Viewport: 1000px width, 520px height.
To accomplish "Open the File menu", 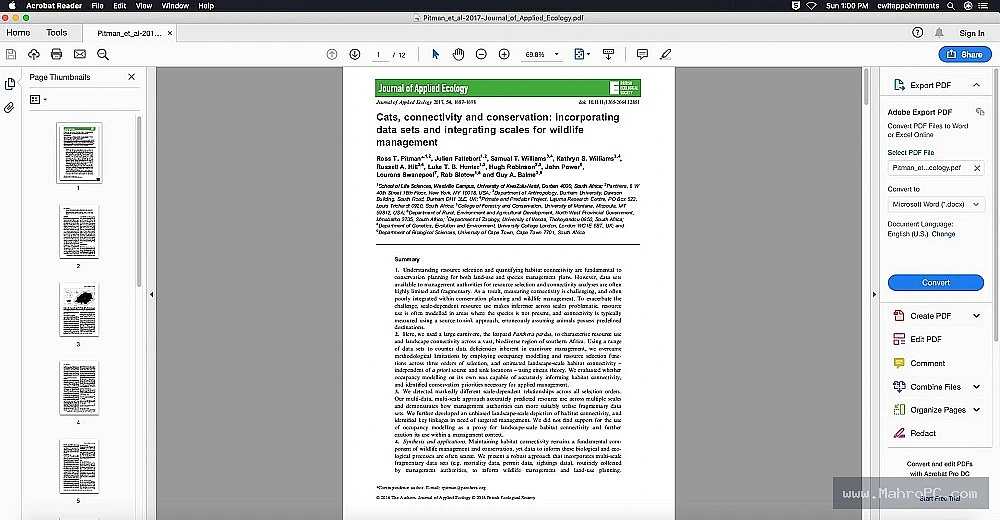I will pos(98,6).
